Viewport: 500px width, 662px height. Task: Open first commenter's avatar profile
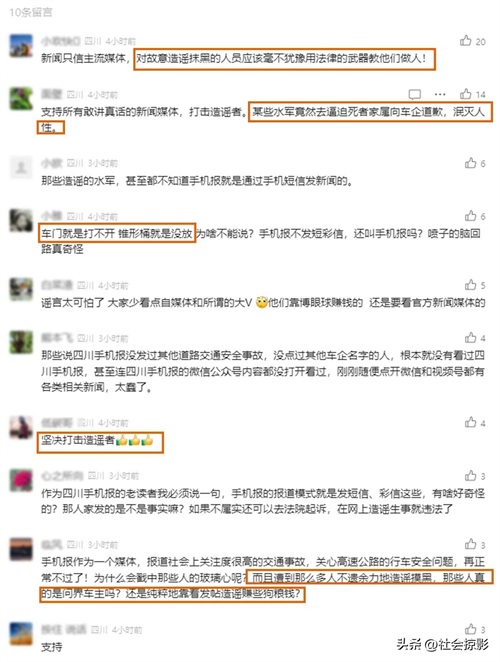21,46
